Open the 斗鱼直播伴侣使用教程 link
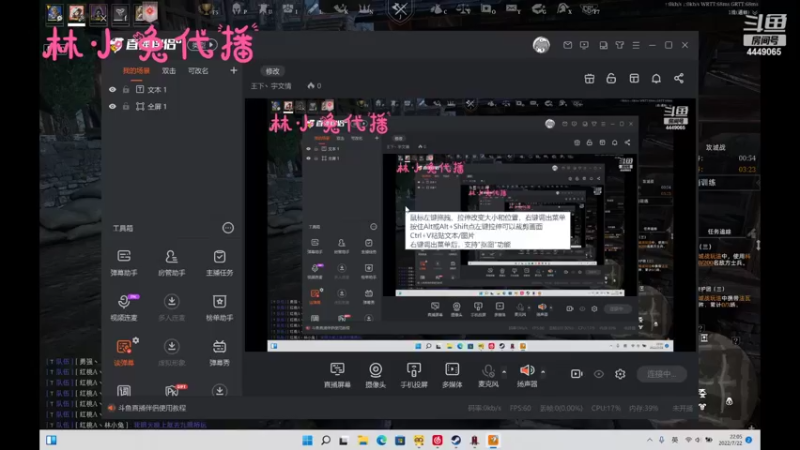 [x=152, y=408]
